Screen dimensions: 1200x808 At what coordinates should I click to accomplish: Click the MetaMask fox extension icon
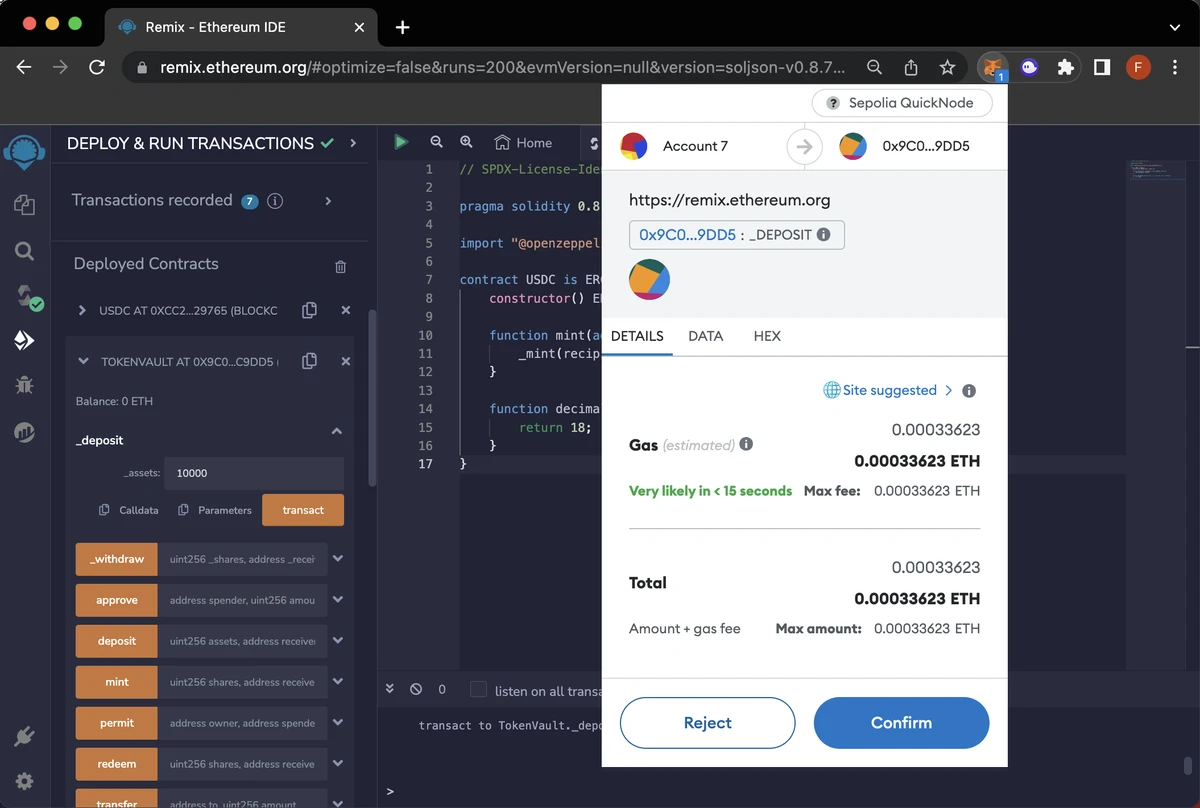(x=992, y=67)
